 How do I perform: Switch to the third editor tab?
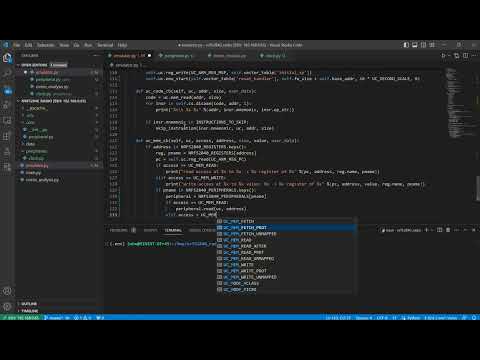pyautogui.click(x=229, y=56)
